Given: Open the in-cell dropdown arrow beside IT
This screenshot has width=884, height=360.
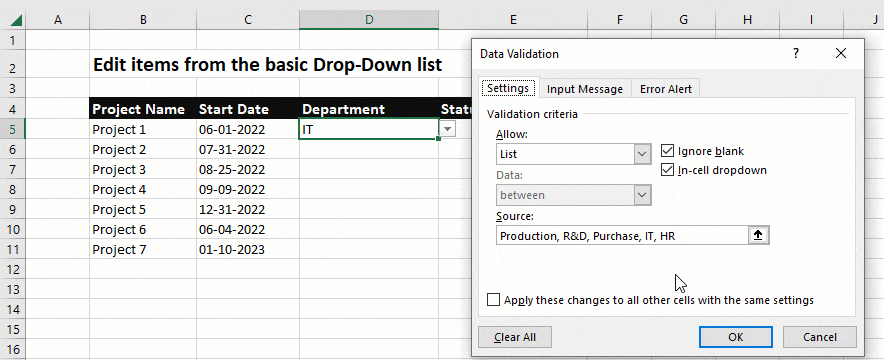Looking at the screenshot, I should tap(447, 130).
